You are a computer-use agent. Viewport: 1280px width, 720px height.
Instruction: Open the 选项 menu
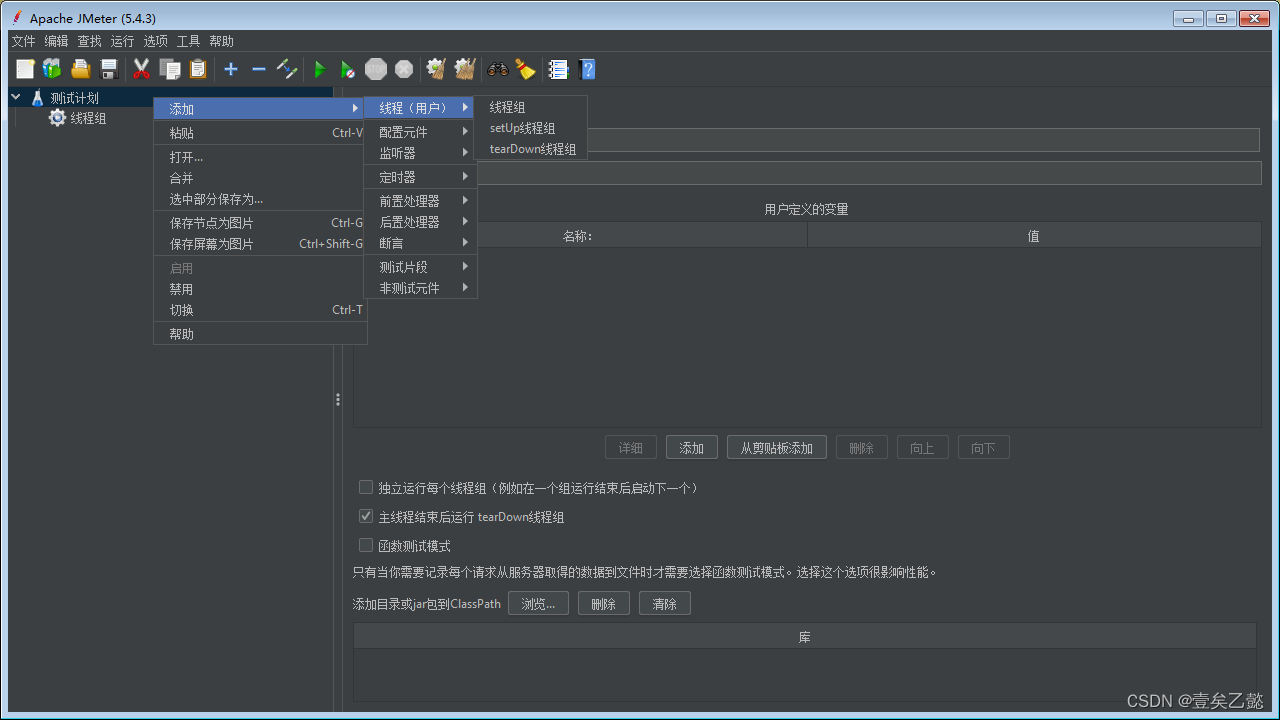(x=155, y=41)
